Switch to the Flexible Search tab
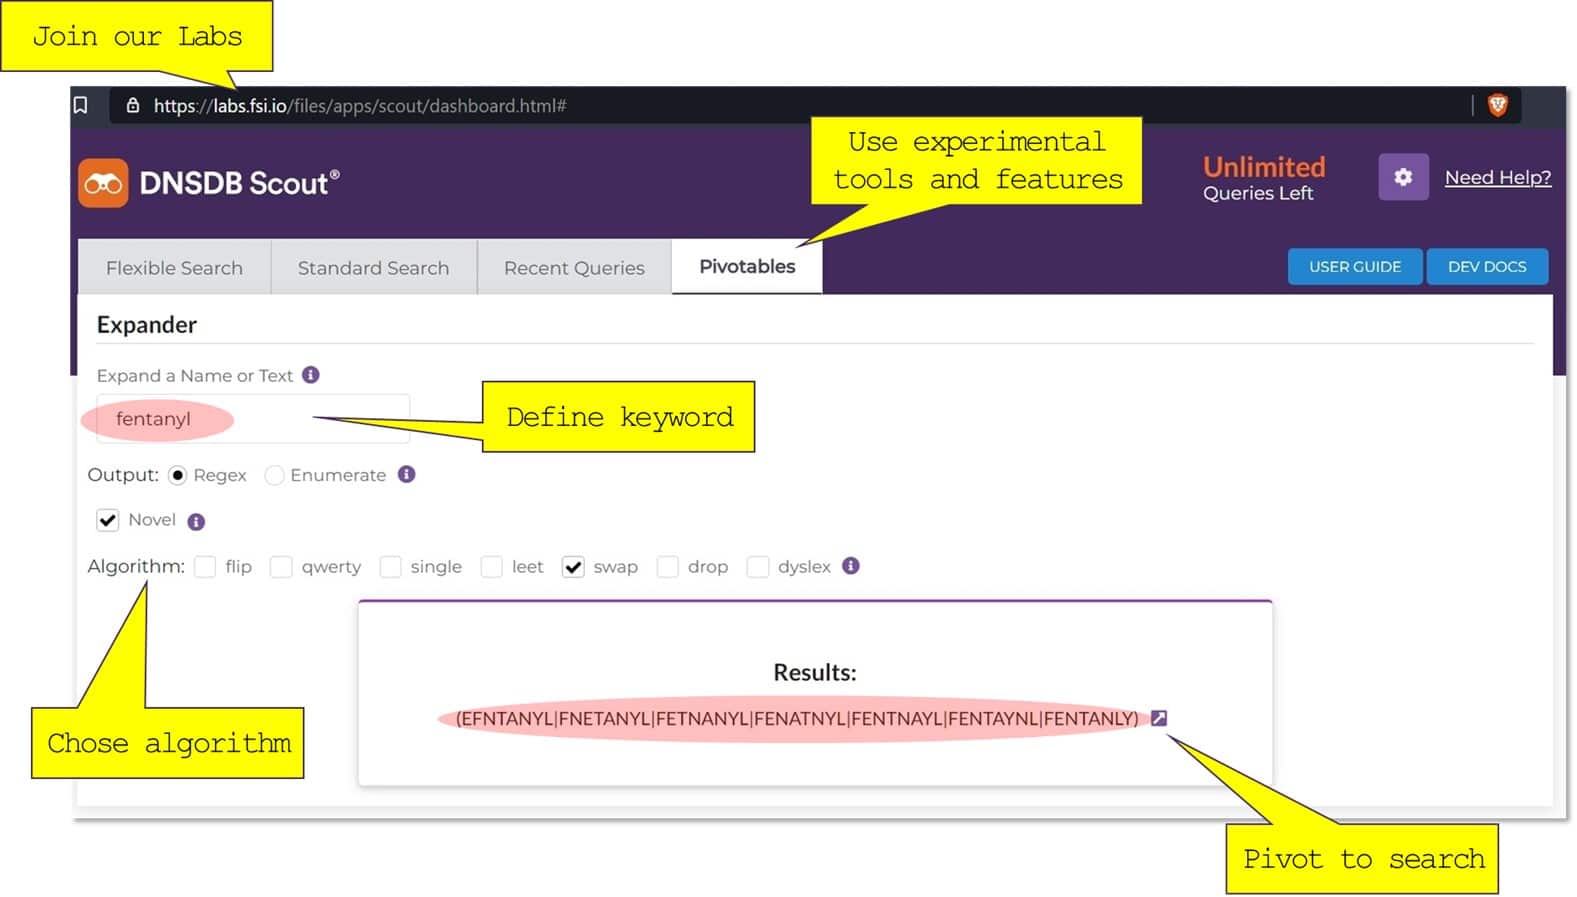The width and height of the screenshot is (1577, 897). pos(174,267)
